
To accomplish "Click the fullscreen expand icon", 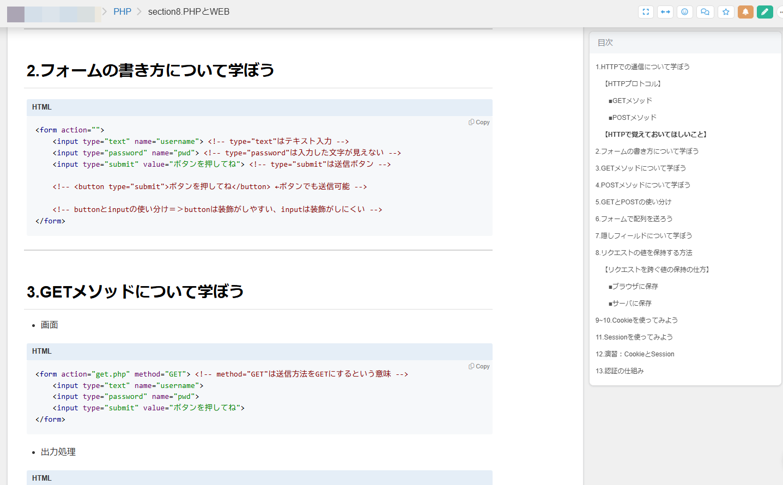I will click(646, 12).
